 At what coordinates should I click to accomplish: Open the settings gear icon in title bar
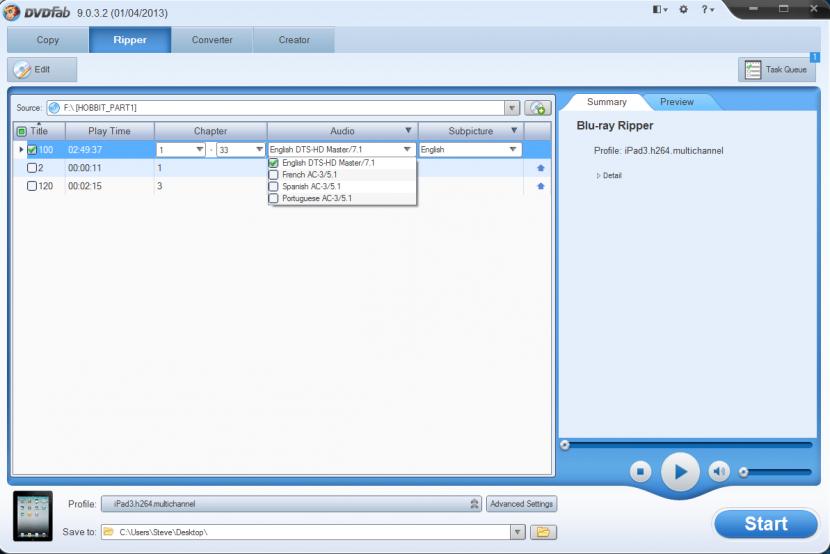683,9
